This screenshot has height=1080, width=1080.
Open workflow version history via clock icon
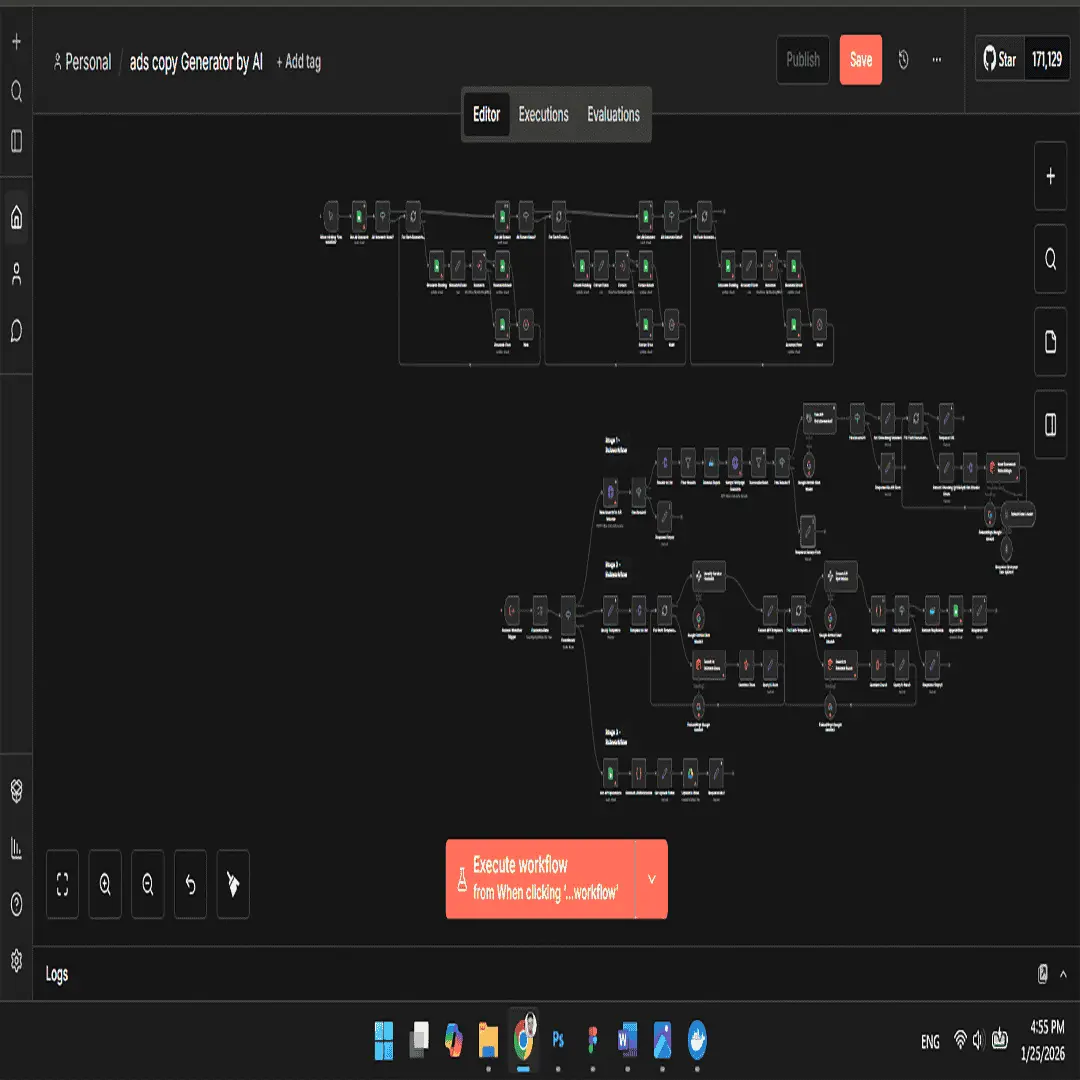click(903, 60)
